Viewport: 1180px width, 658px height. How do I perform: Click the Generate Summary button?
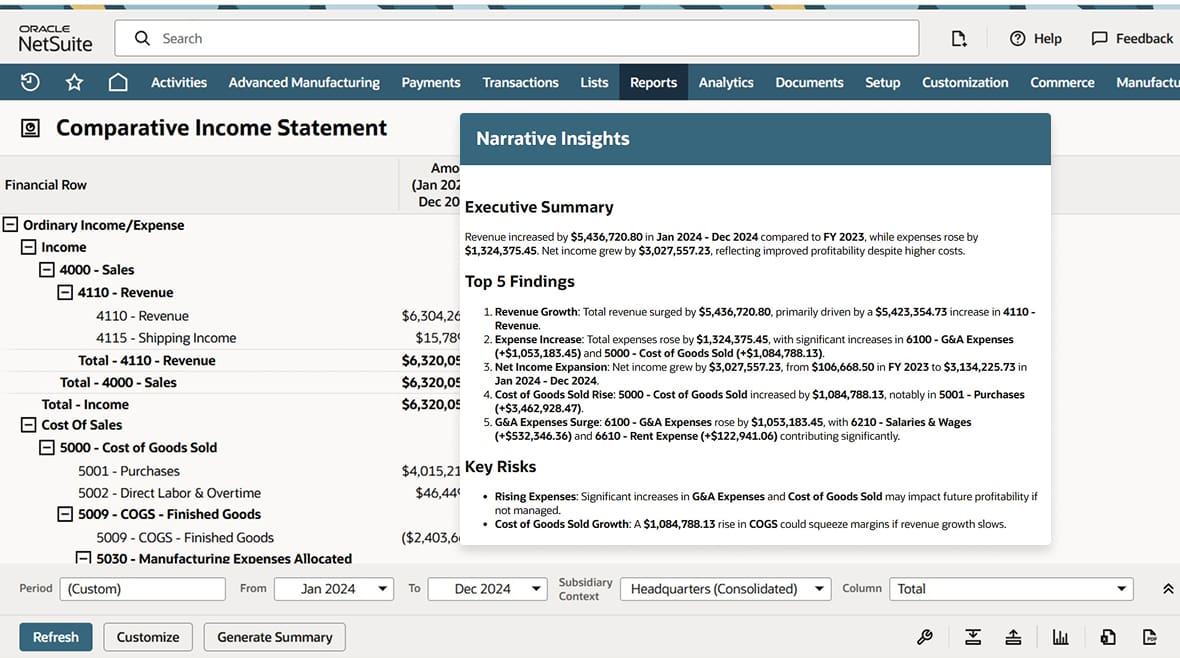click(x=275, y=637)
